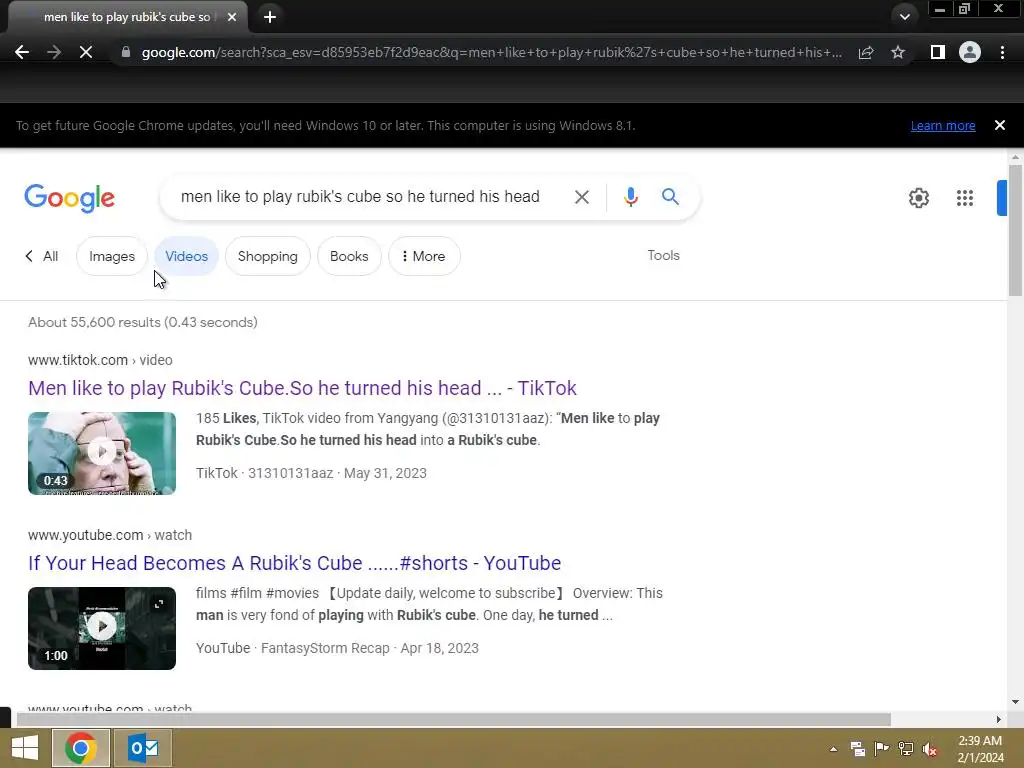Go to the Google logo homepage
Image resolution: width=1024 pixels, height=768 pixels.
(x=69, y=198)
